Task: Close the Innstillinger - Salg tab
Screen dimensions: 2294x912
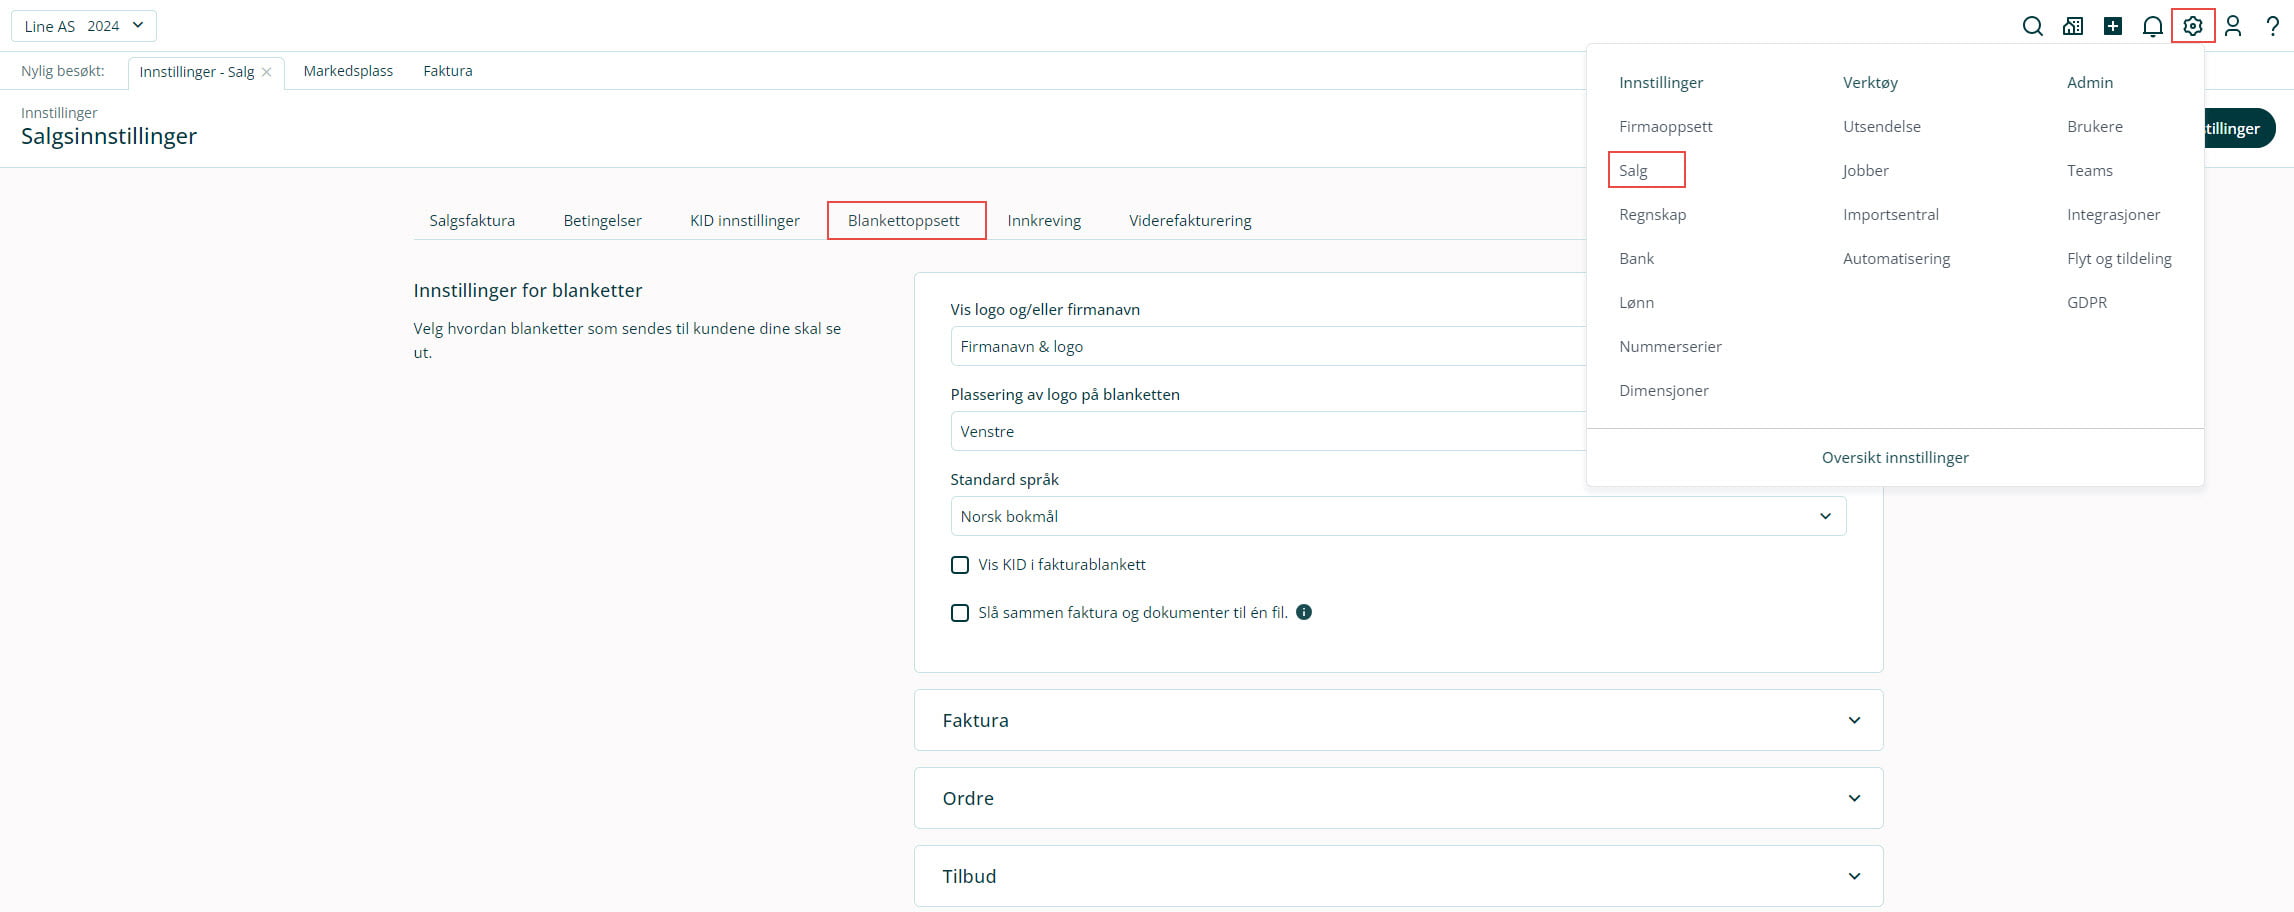Action: (x=267, y=72)
